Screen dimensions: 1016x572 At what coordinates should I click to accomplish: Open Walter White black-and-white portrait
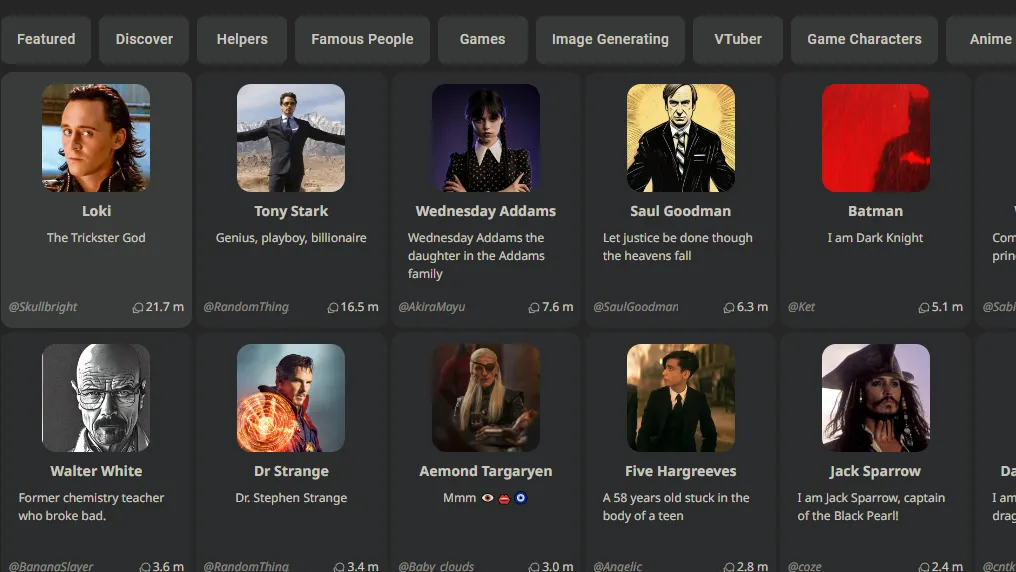click(96, 398)
